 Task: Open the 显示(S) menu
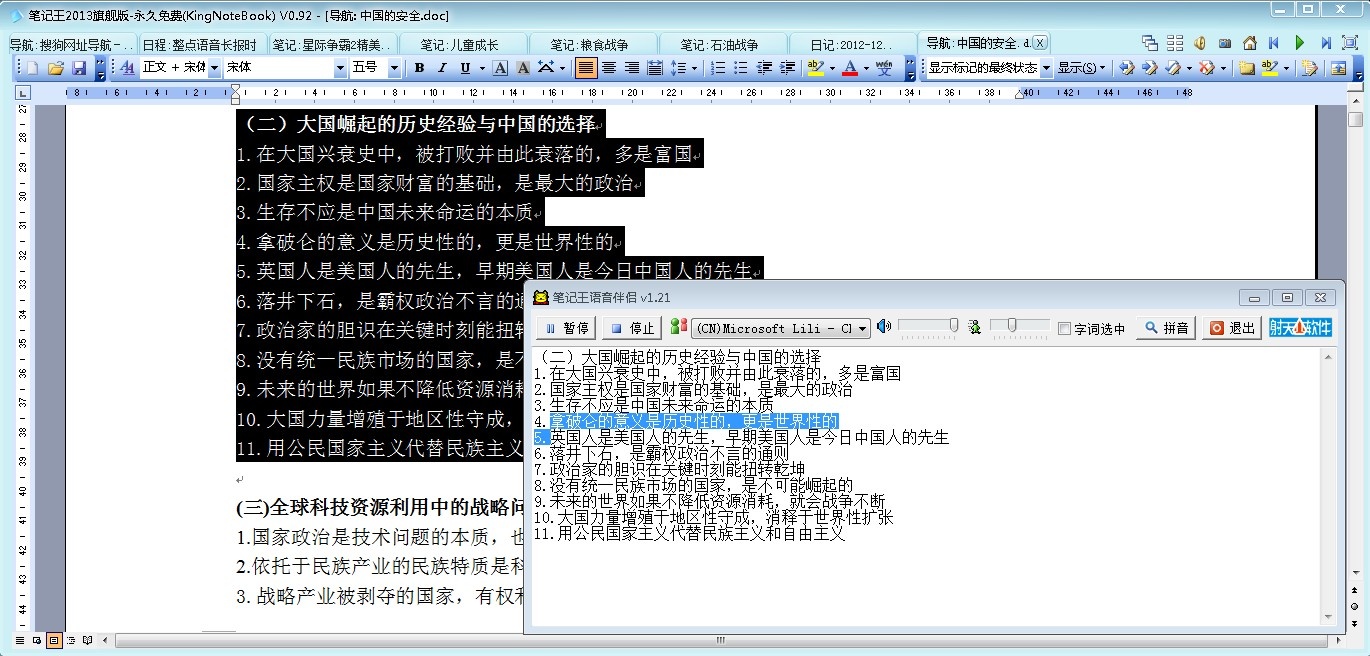(x=1082, y=68)
